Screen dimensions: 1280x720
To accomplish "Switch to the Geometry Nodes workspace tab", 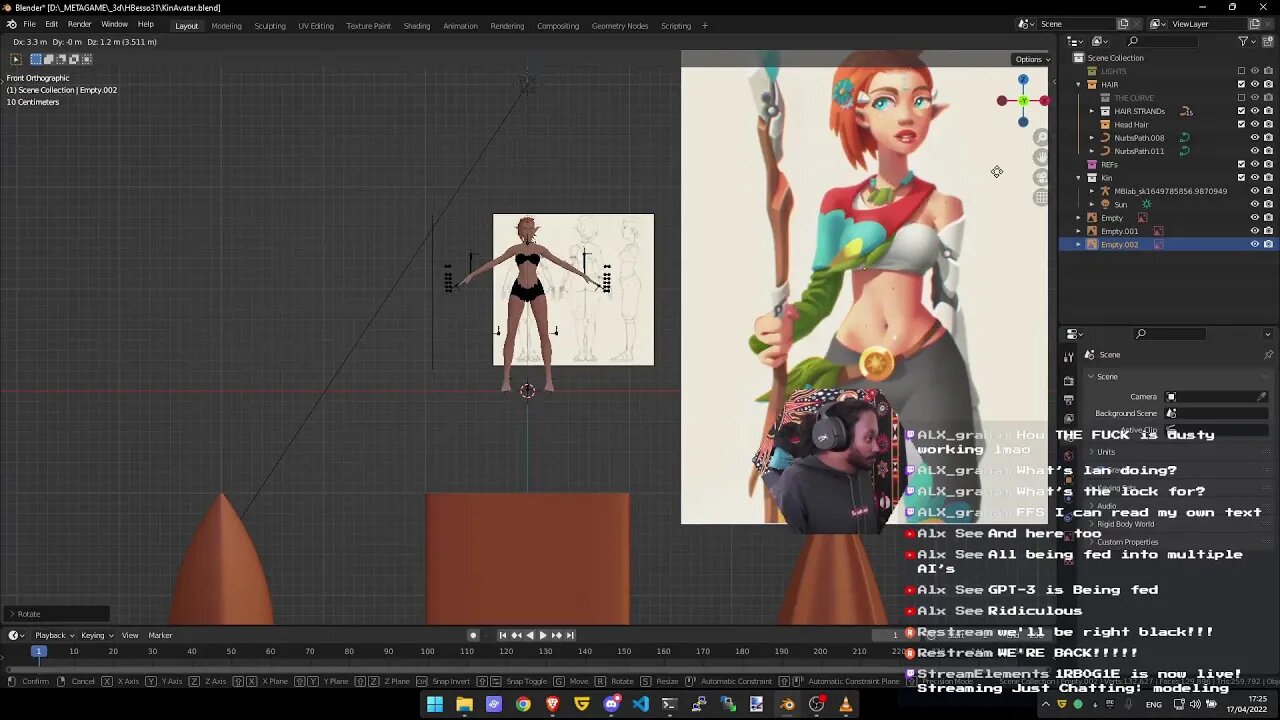I will click(620, 26).
